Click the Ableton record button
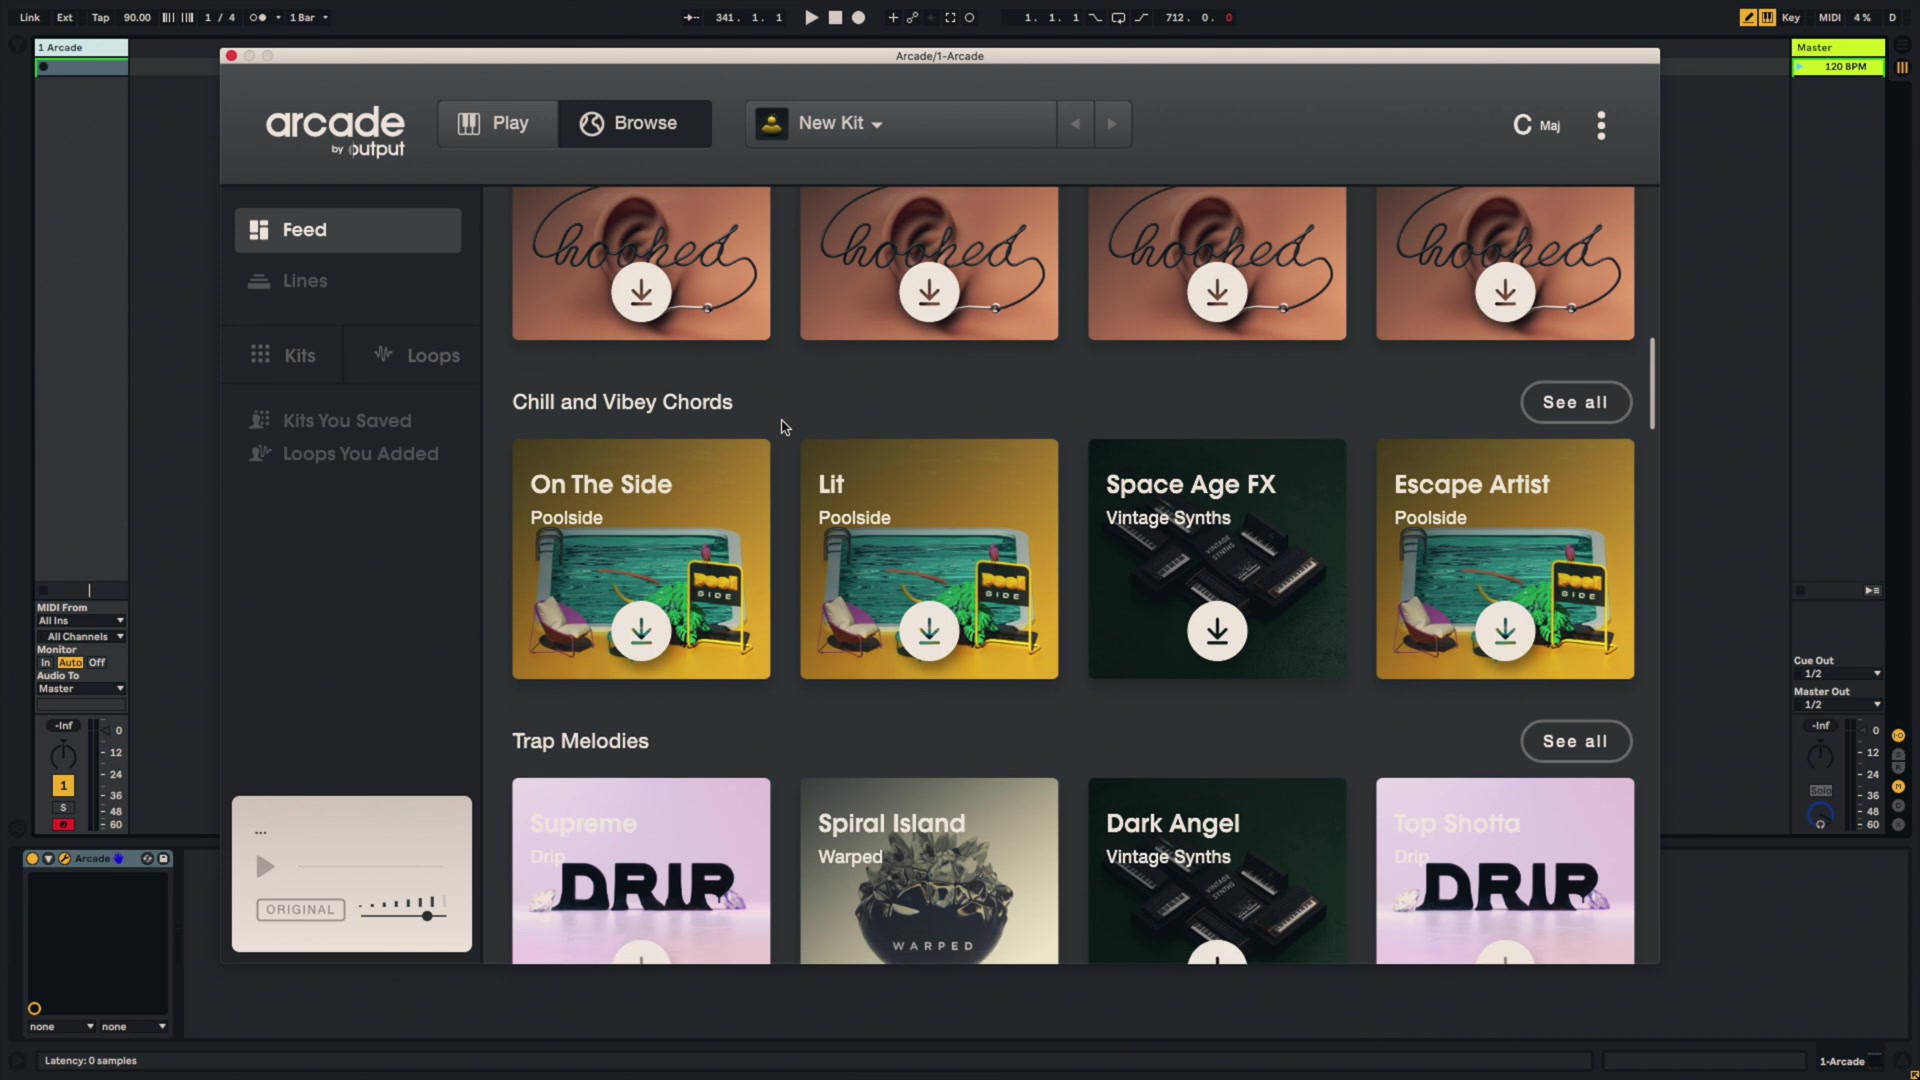 [x=858, y=17]
